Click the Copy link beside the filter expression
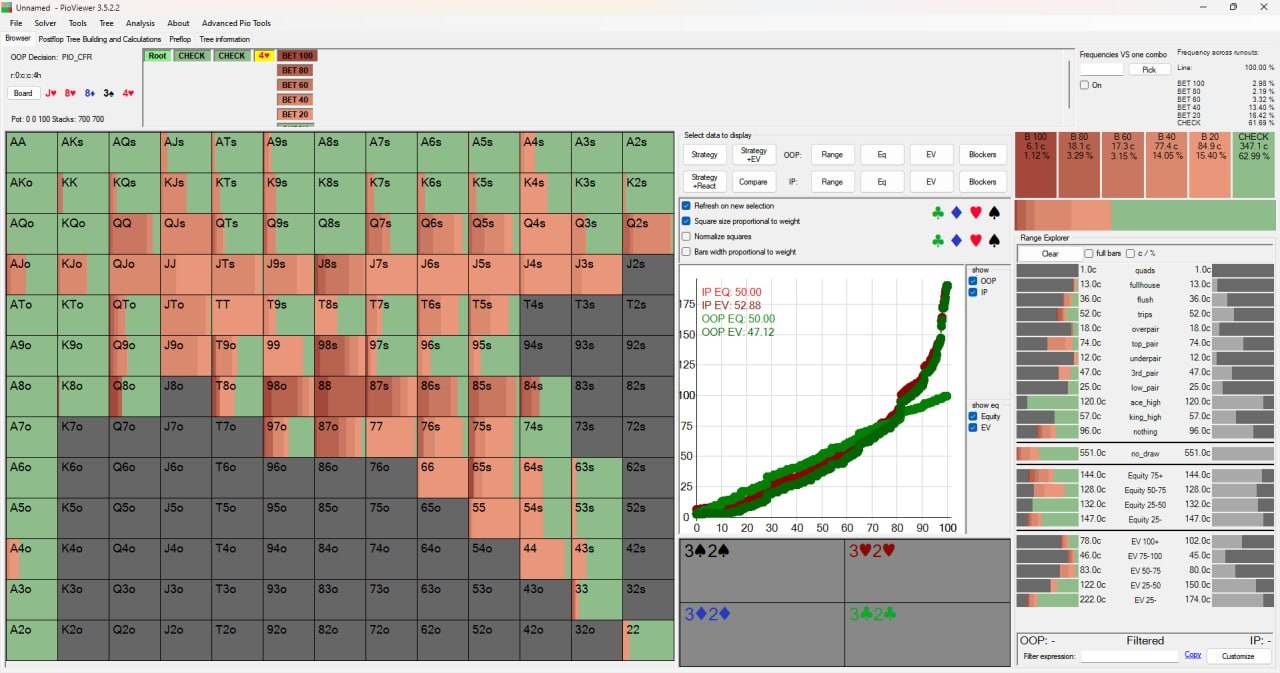The height and width of the screenshot is (673, 1280). click(1192, 655)
